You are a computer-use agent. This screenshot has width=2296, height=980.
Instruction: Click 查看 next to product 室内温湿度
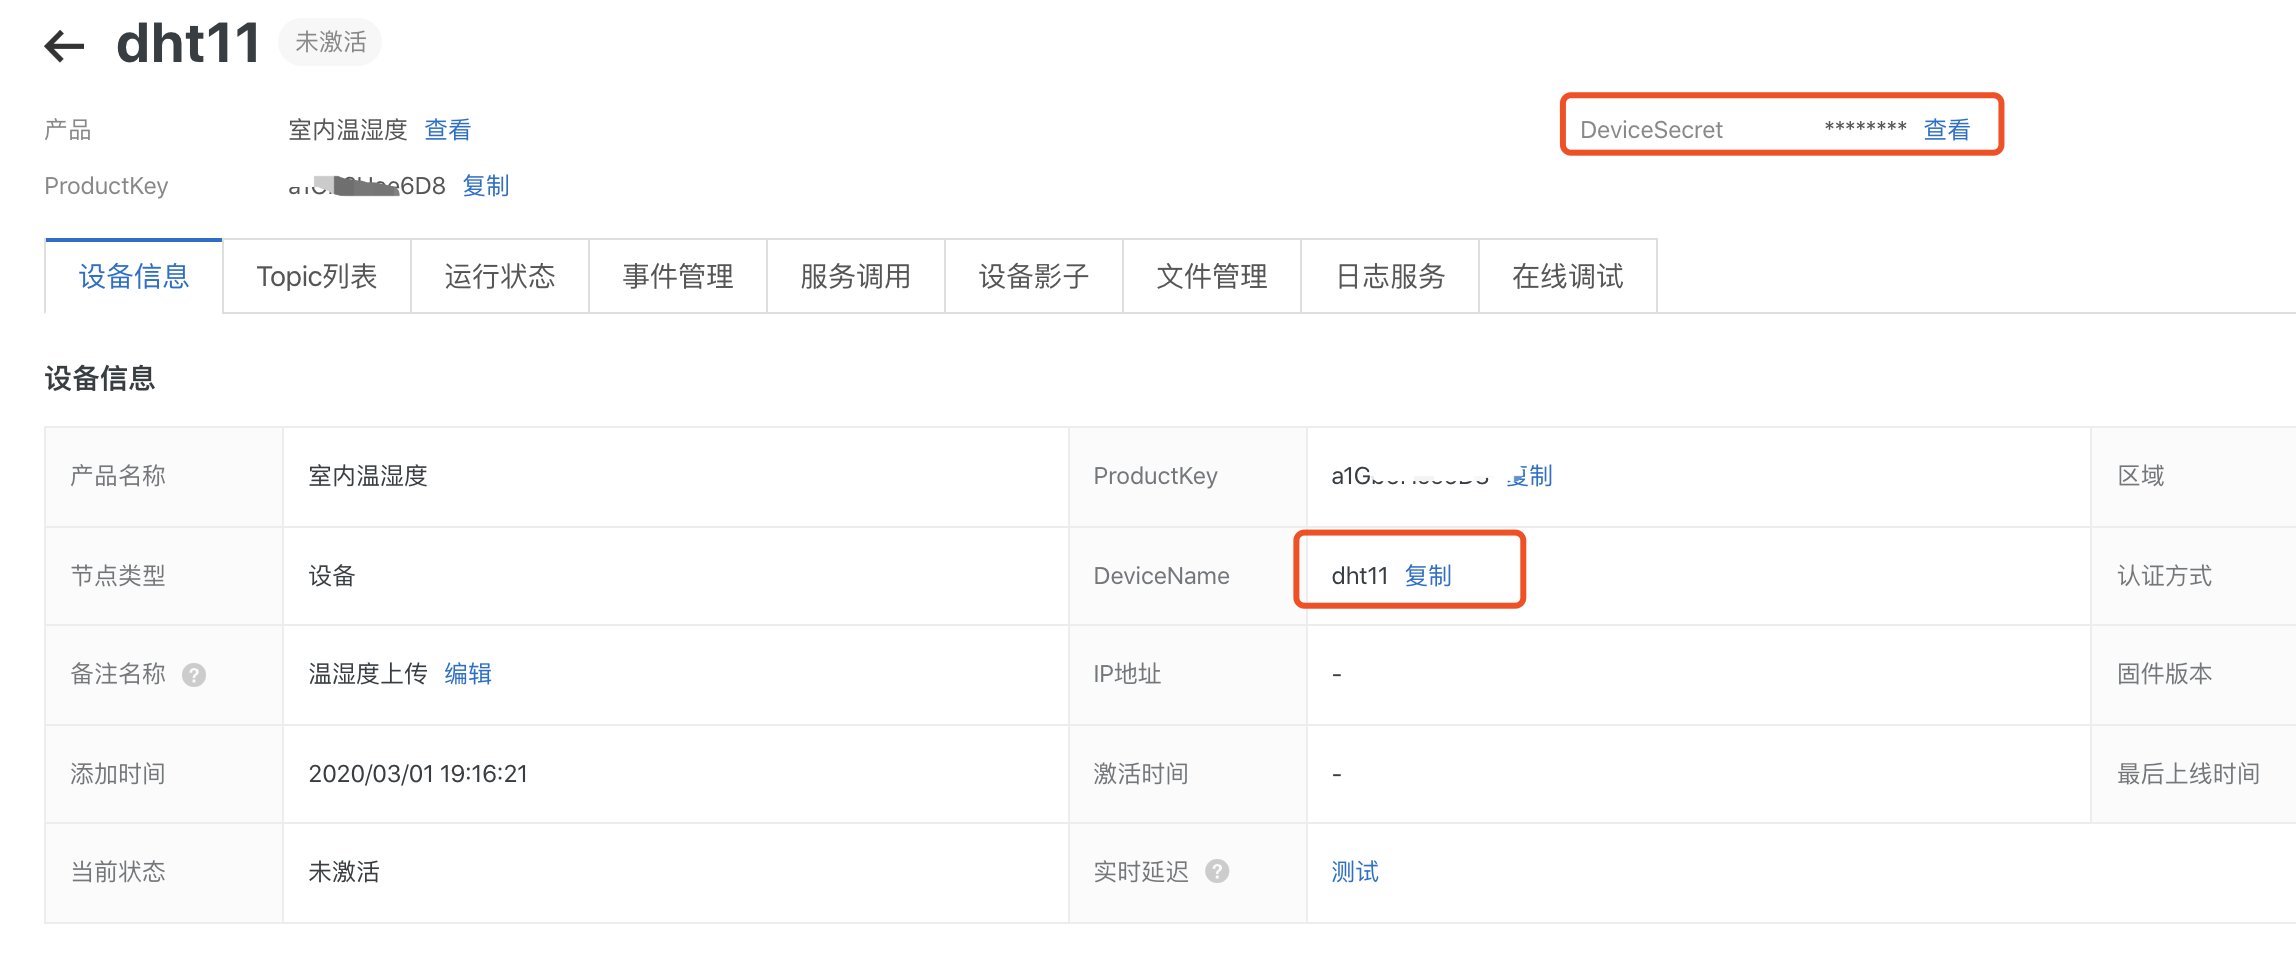(447, 130)
